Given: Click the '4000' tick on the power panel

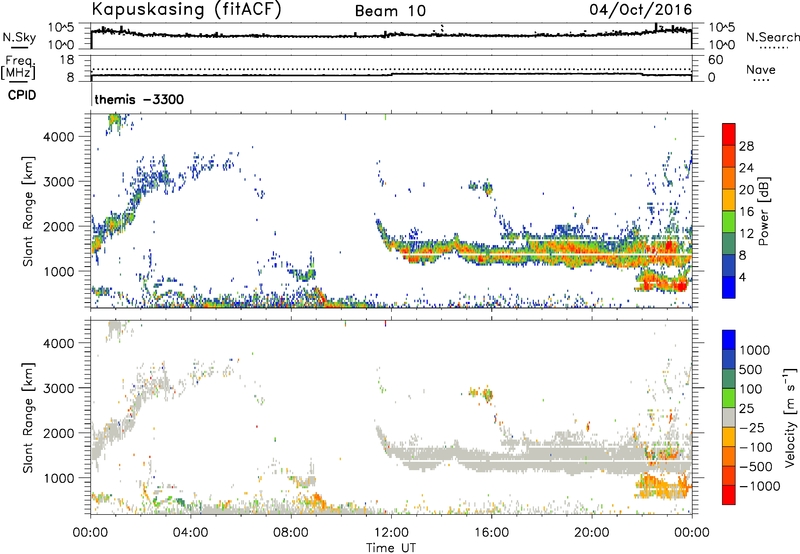Looking at the screenshot, I should point(59,137).
